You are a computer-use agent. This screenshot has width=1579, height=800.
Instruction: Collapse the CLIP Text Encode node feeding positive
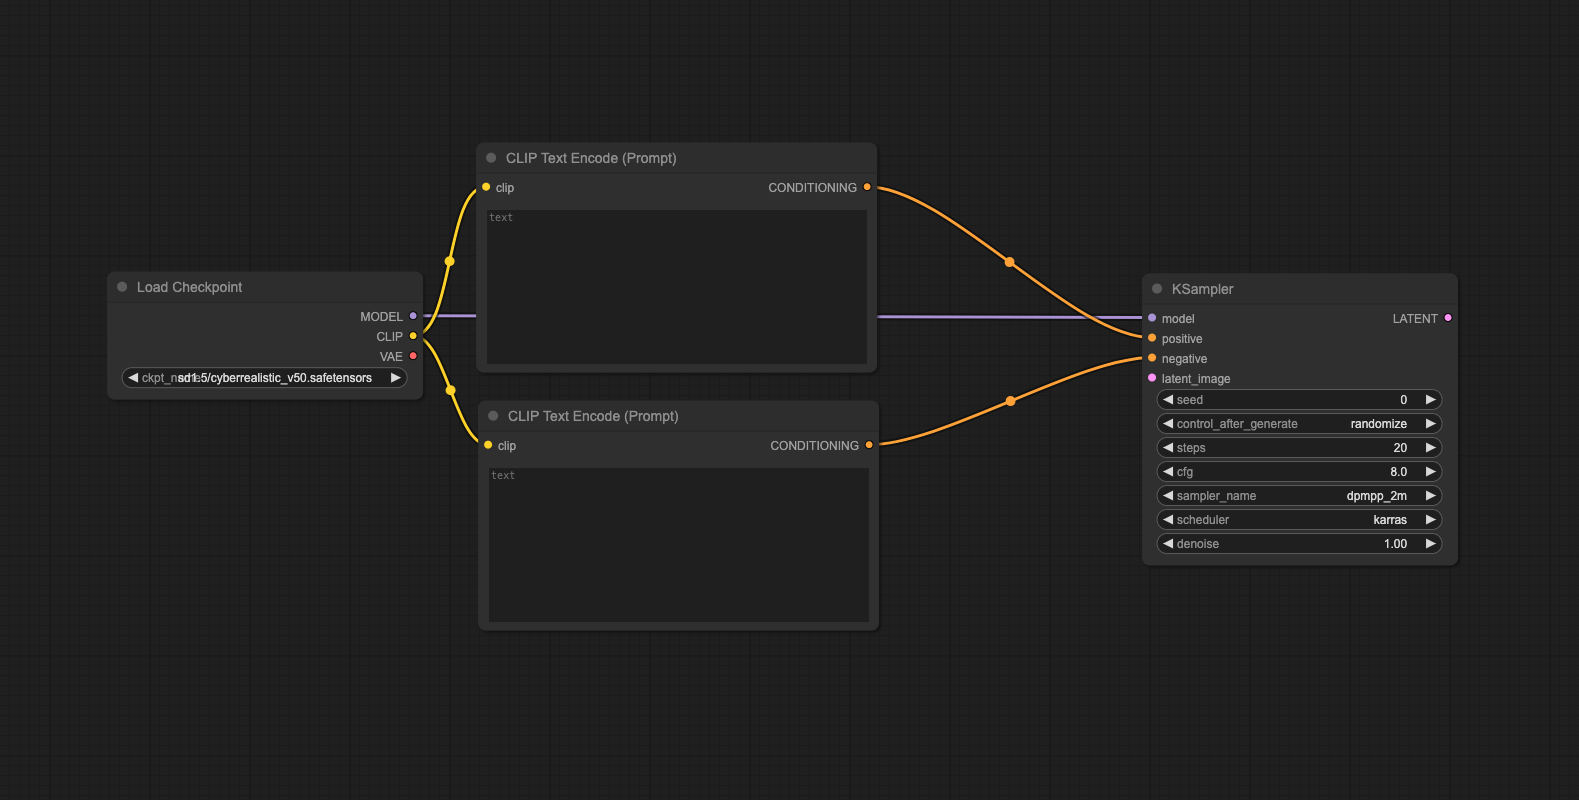pyautogui.click(x=491, y=158)
